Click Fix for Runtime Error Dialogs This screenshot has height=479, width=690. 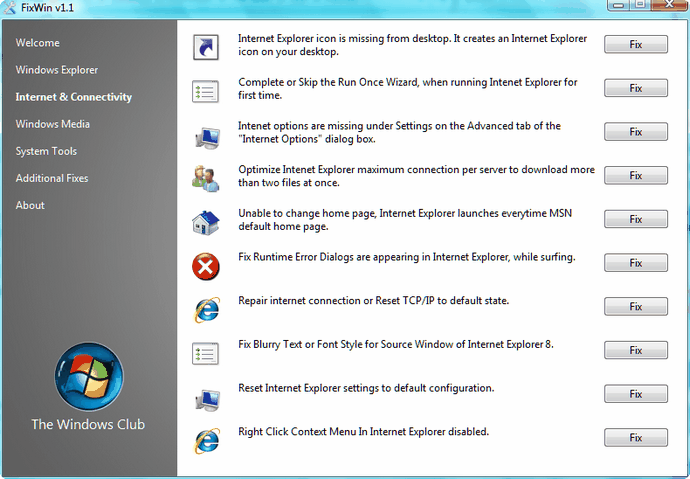[636, 263]
